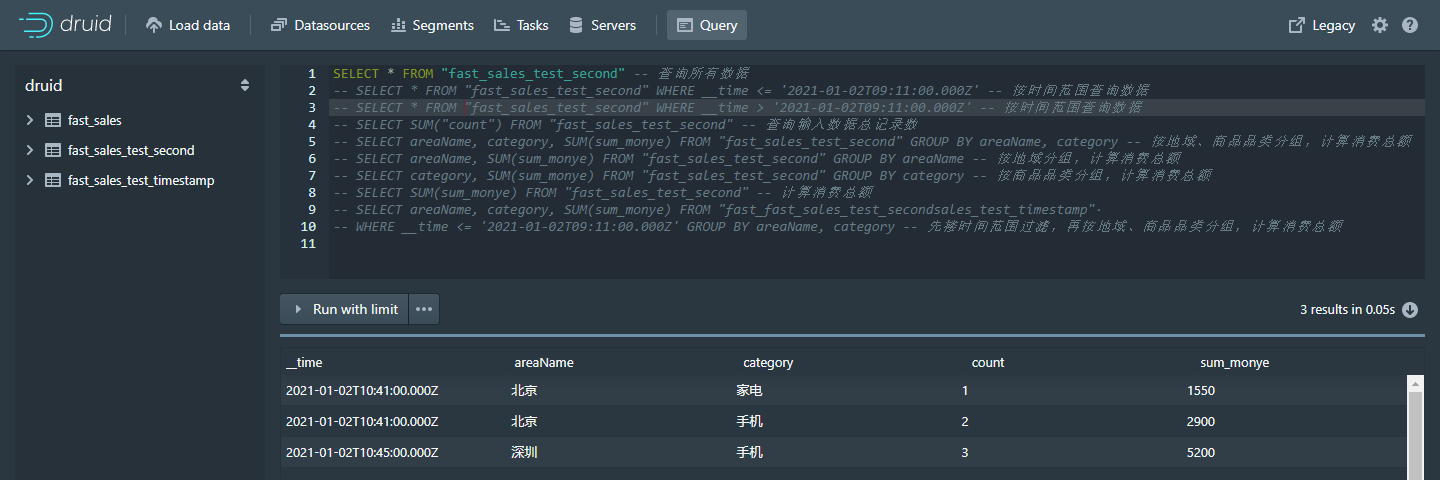Open the run options ellipsis menu
This screenshot has width=1440, height=480.
pos(424,309)
